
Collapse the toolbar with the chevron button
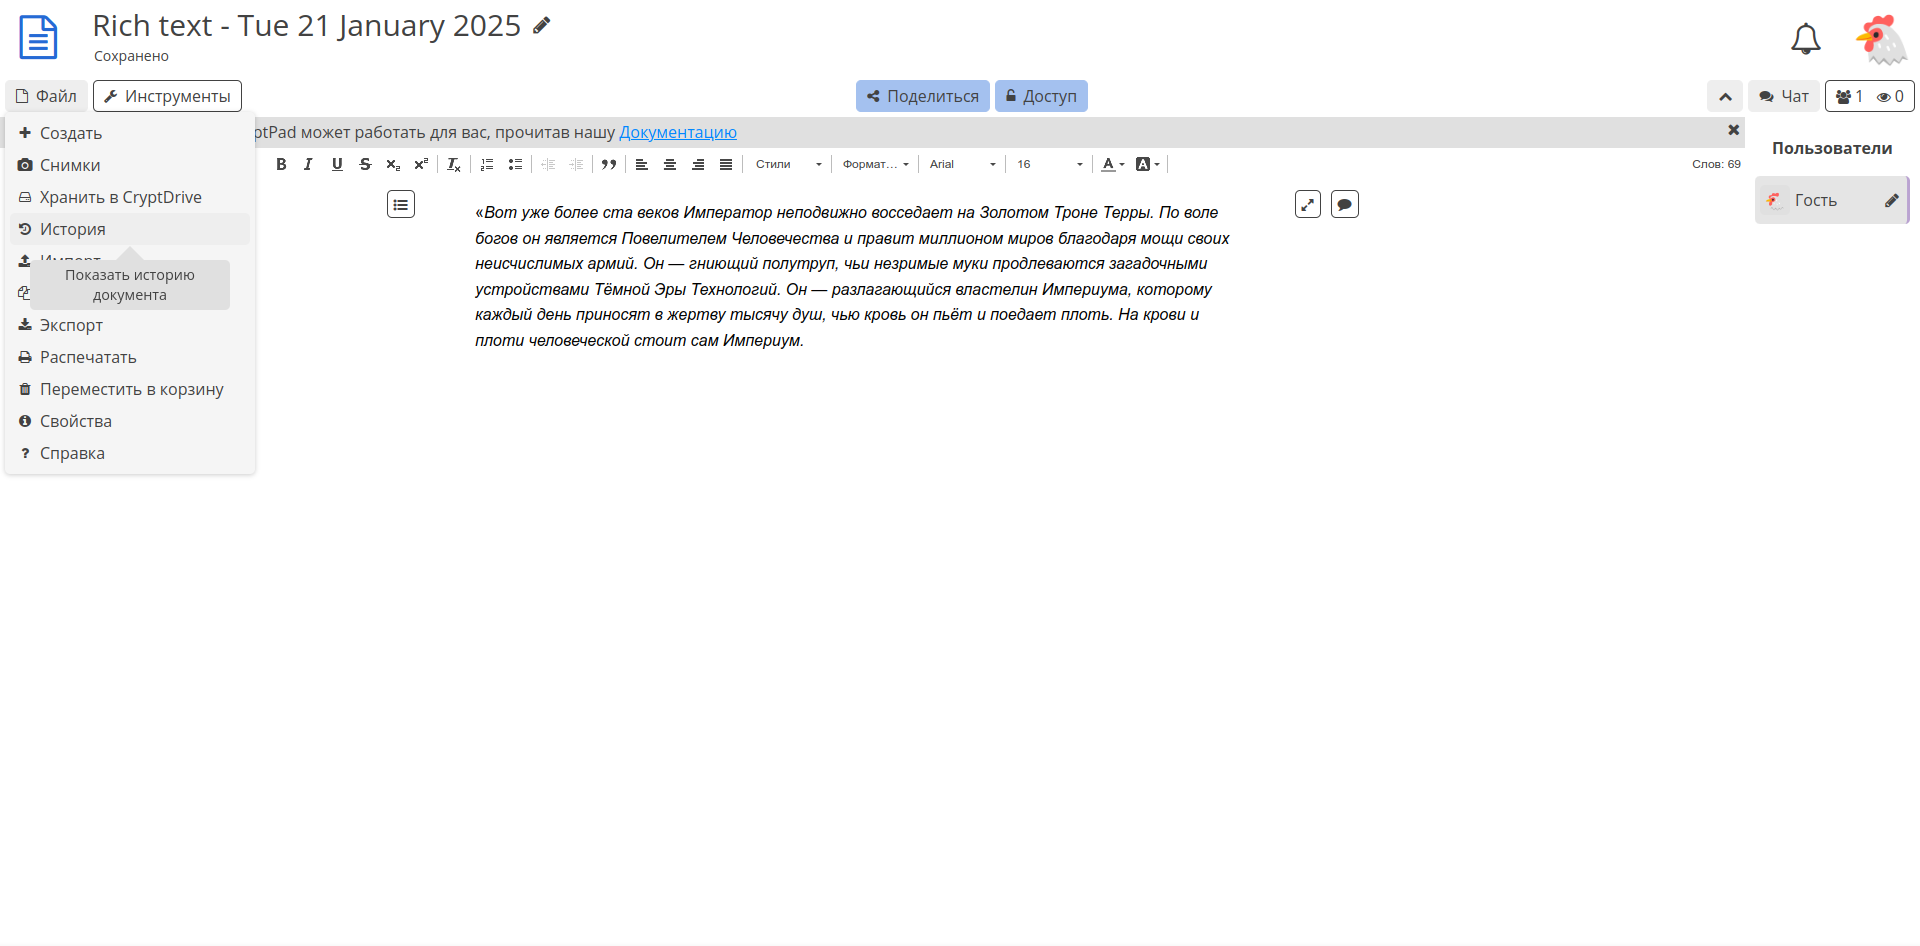coord(1725,96)
